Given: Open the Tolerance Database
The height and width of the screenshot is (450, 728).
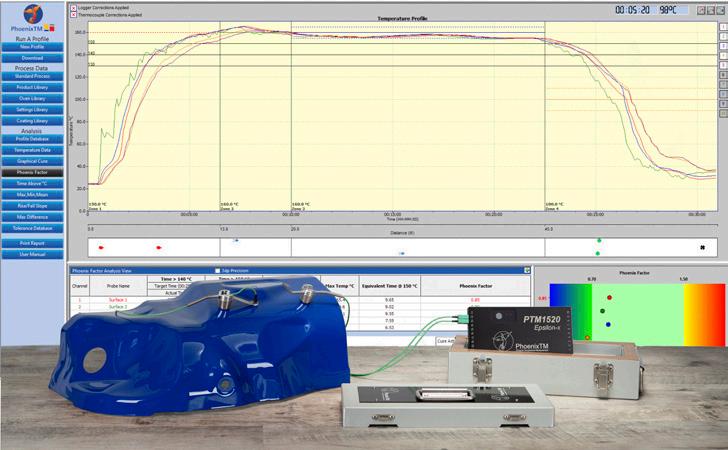Looking at the screenshot, I should click(x=32, y=228).
